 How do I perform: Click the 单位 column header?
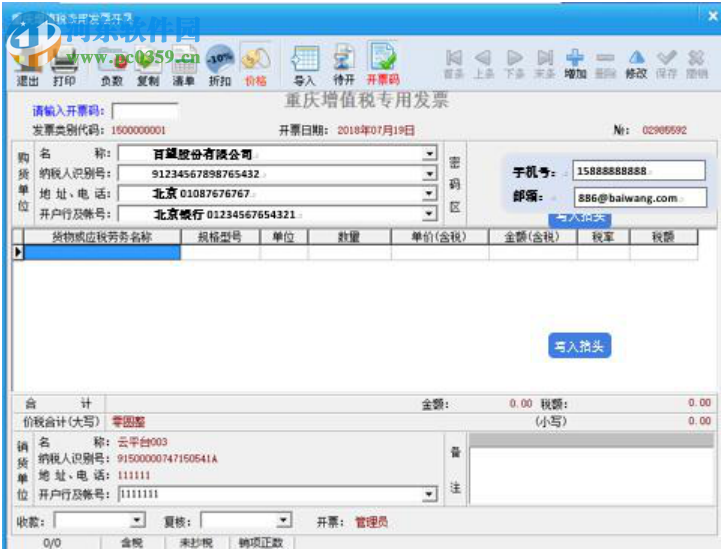(x=284, y=237)
